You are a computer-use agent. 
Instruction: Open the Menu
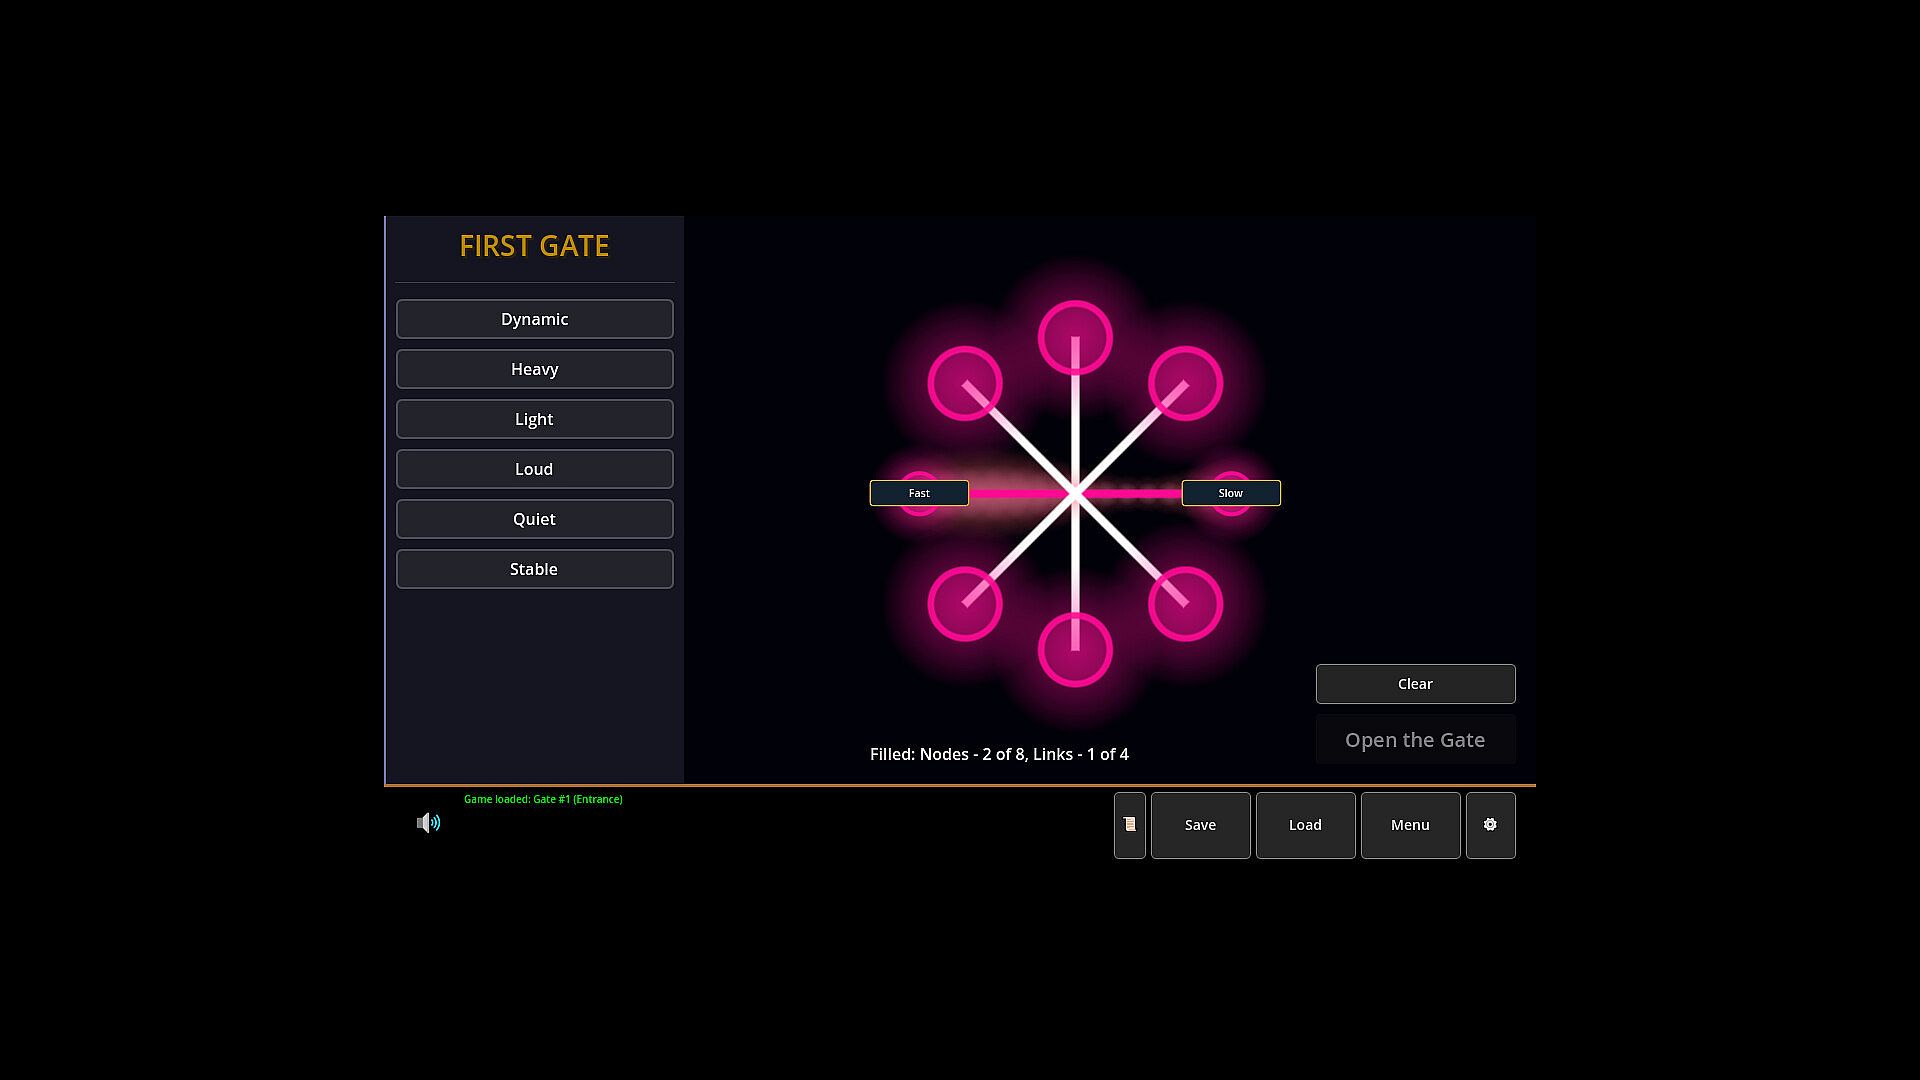(1410, 825)
